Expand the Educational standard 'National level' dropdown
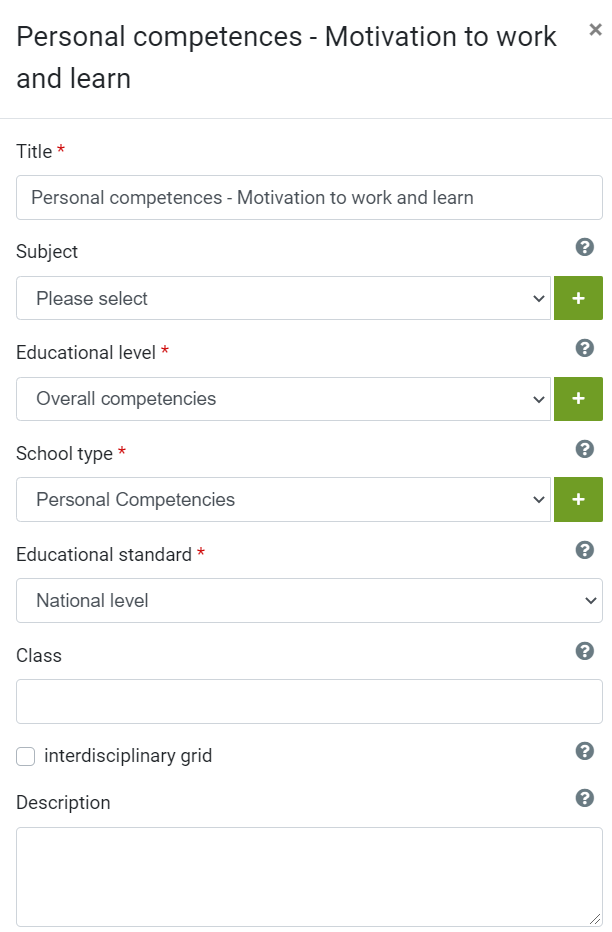612x932 pixels. coord(309,600)
